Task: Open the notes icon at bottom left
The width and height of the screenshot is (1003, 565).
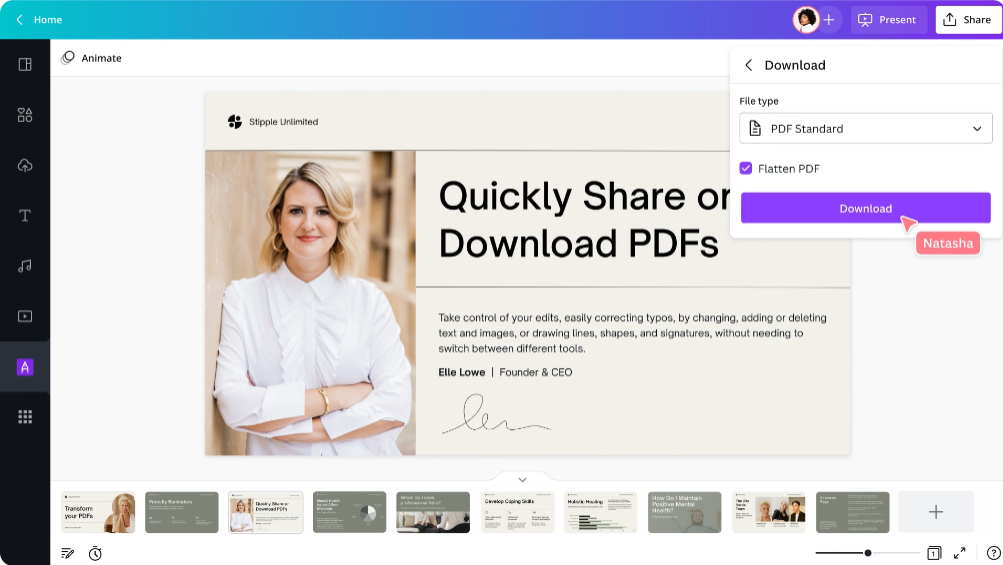Action: click(x=68, y=553)
